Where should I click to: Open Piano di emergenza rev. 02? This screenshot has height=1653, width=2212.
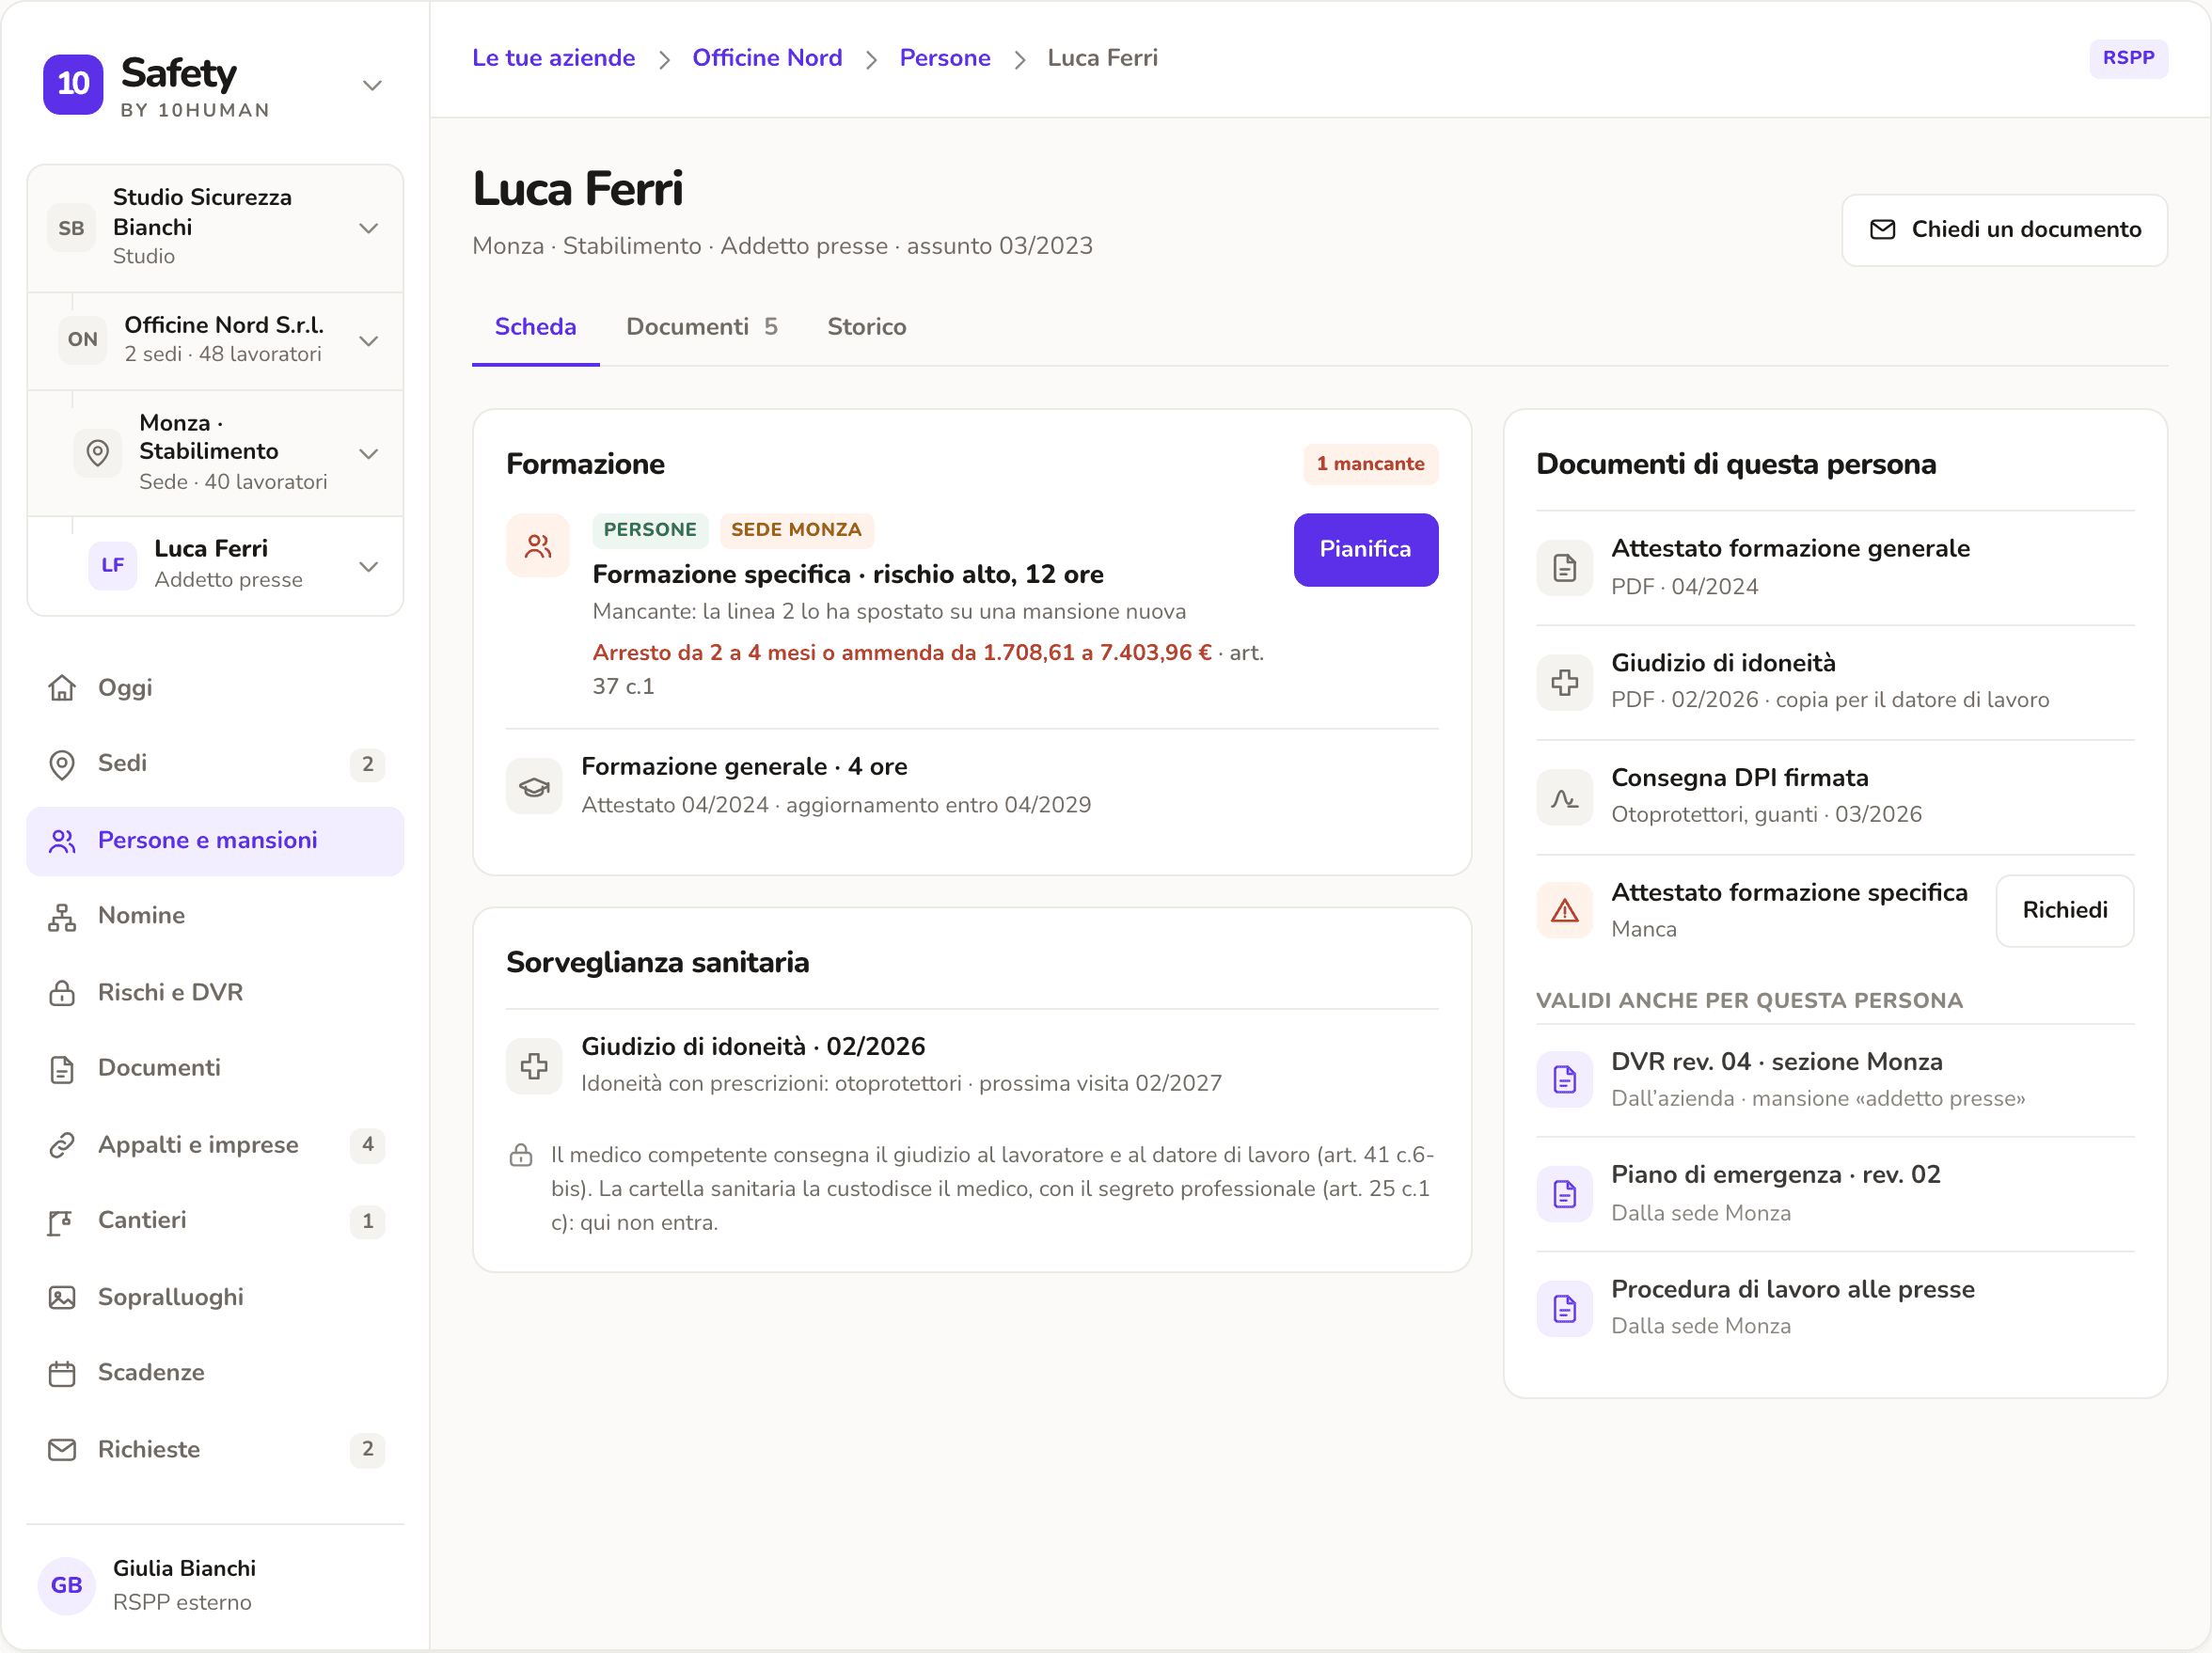click(x=1834, y=1193)
